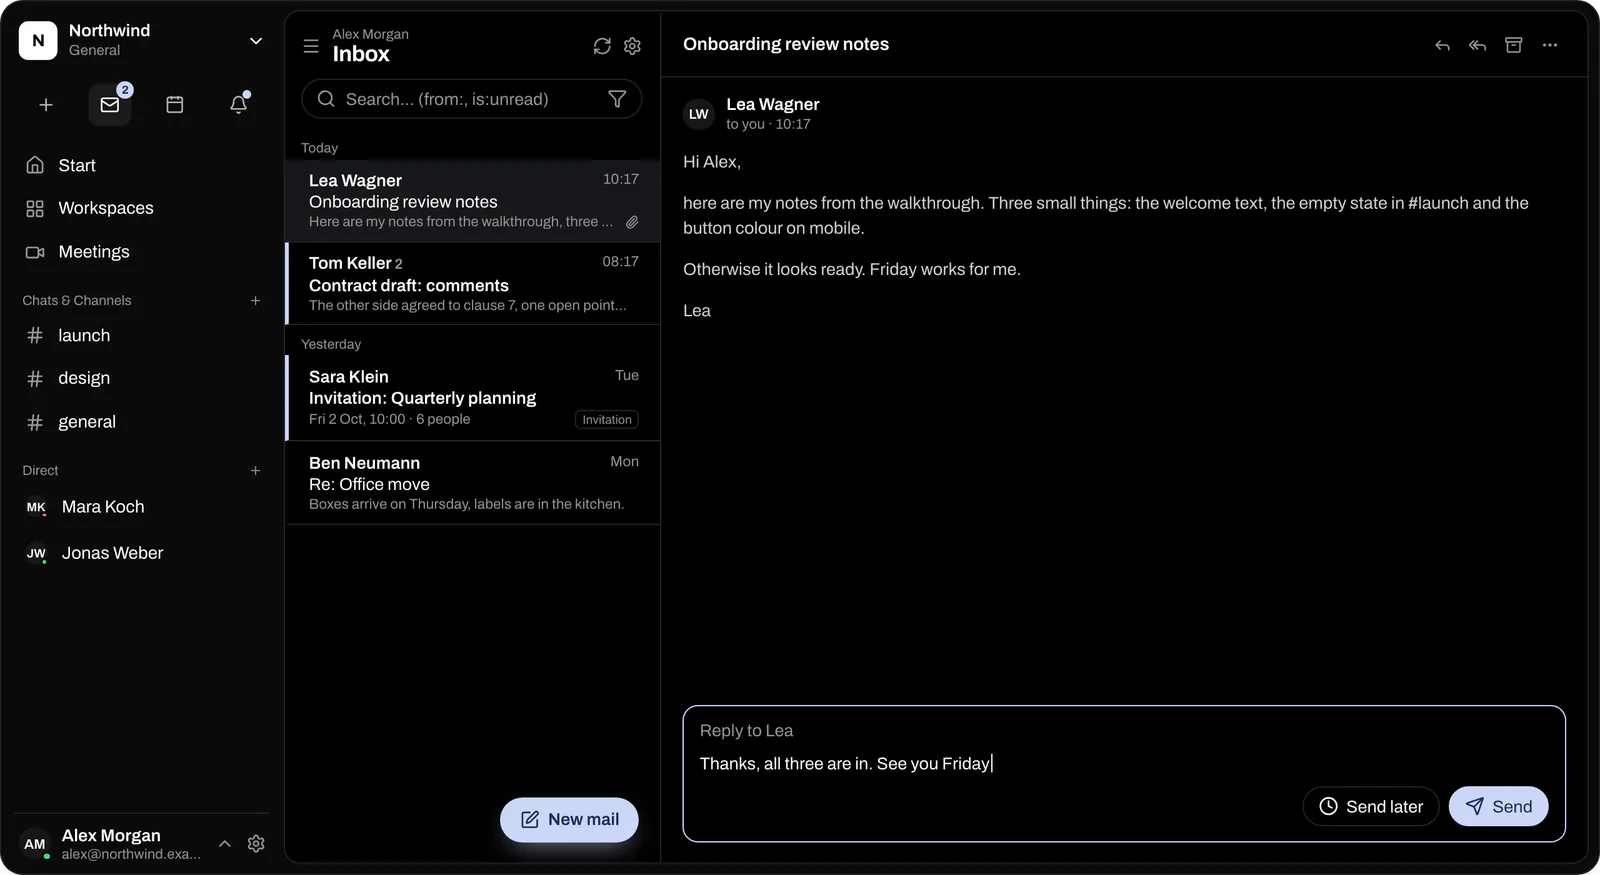Open direct chat with Mara Koch
Image resolution: width=1600 pixels, height=875 pixels.
click(142, 507)
